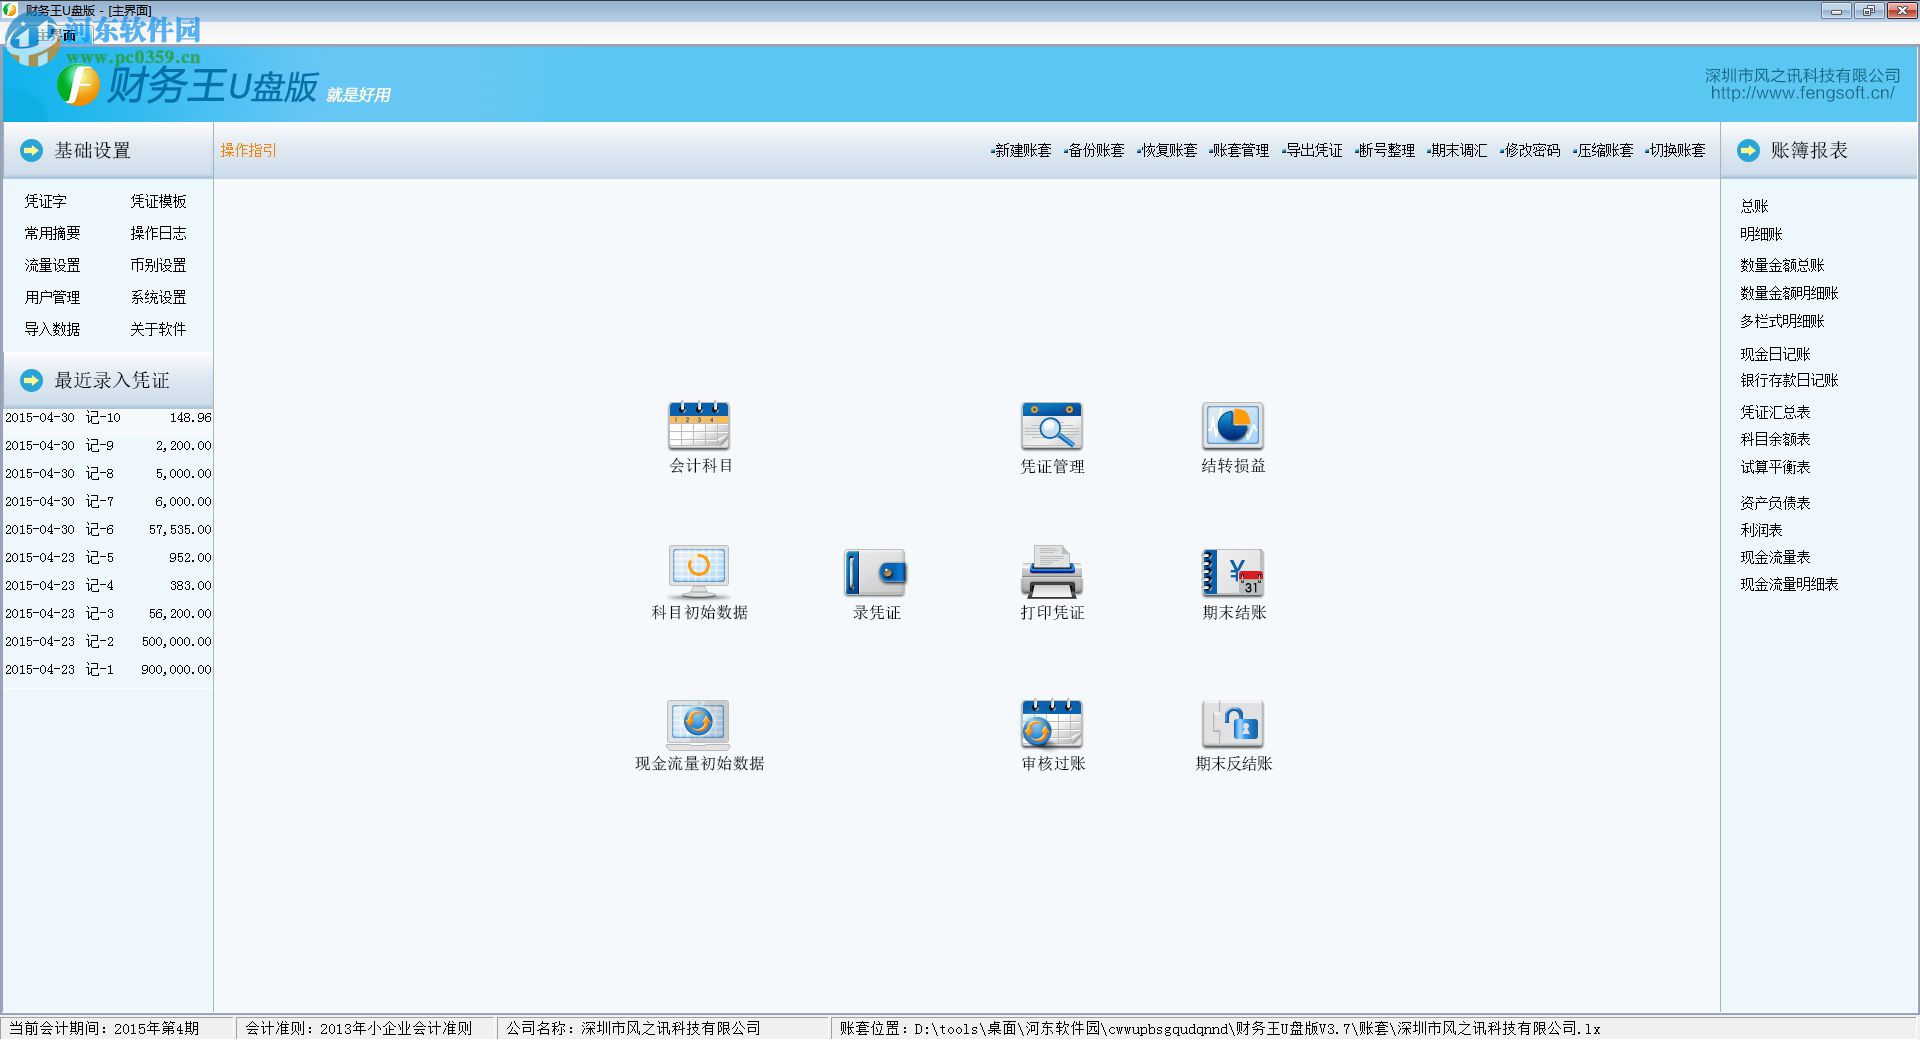Image resolution: width=1920 pixels, height=1040 pixels.
Task: Open the 会计科目 calendar icon
Action: point(699,426)
